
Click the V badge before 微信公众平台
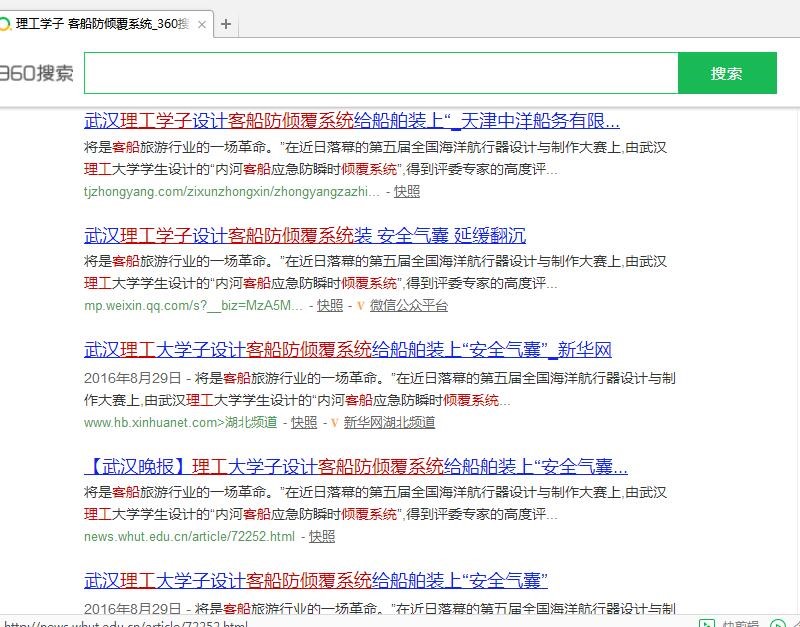point(360,306)
